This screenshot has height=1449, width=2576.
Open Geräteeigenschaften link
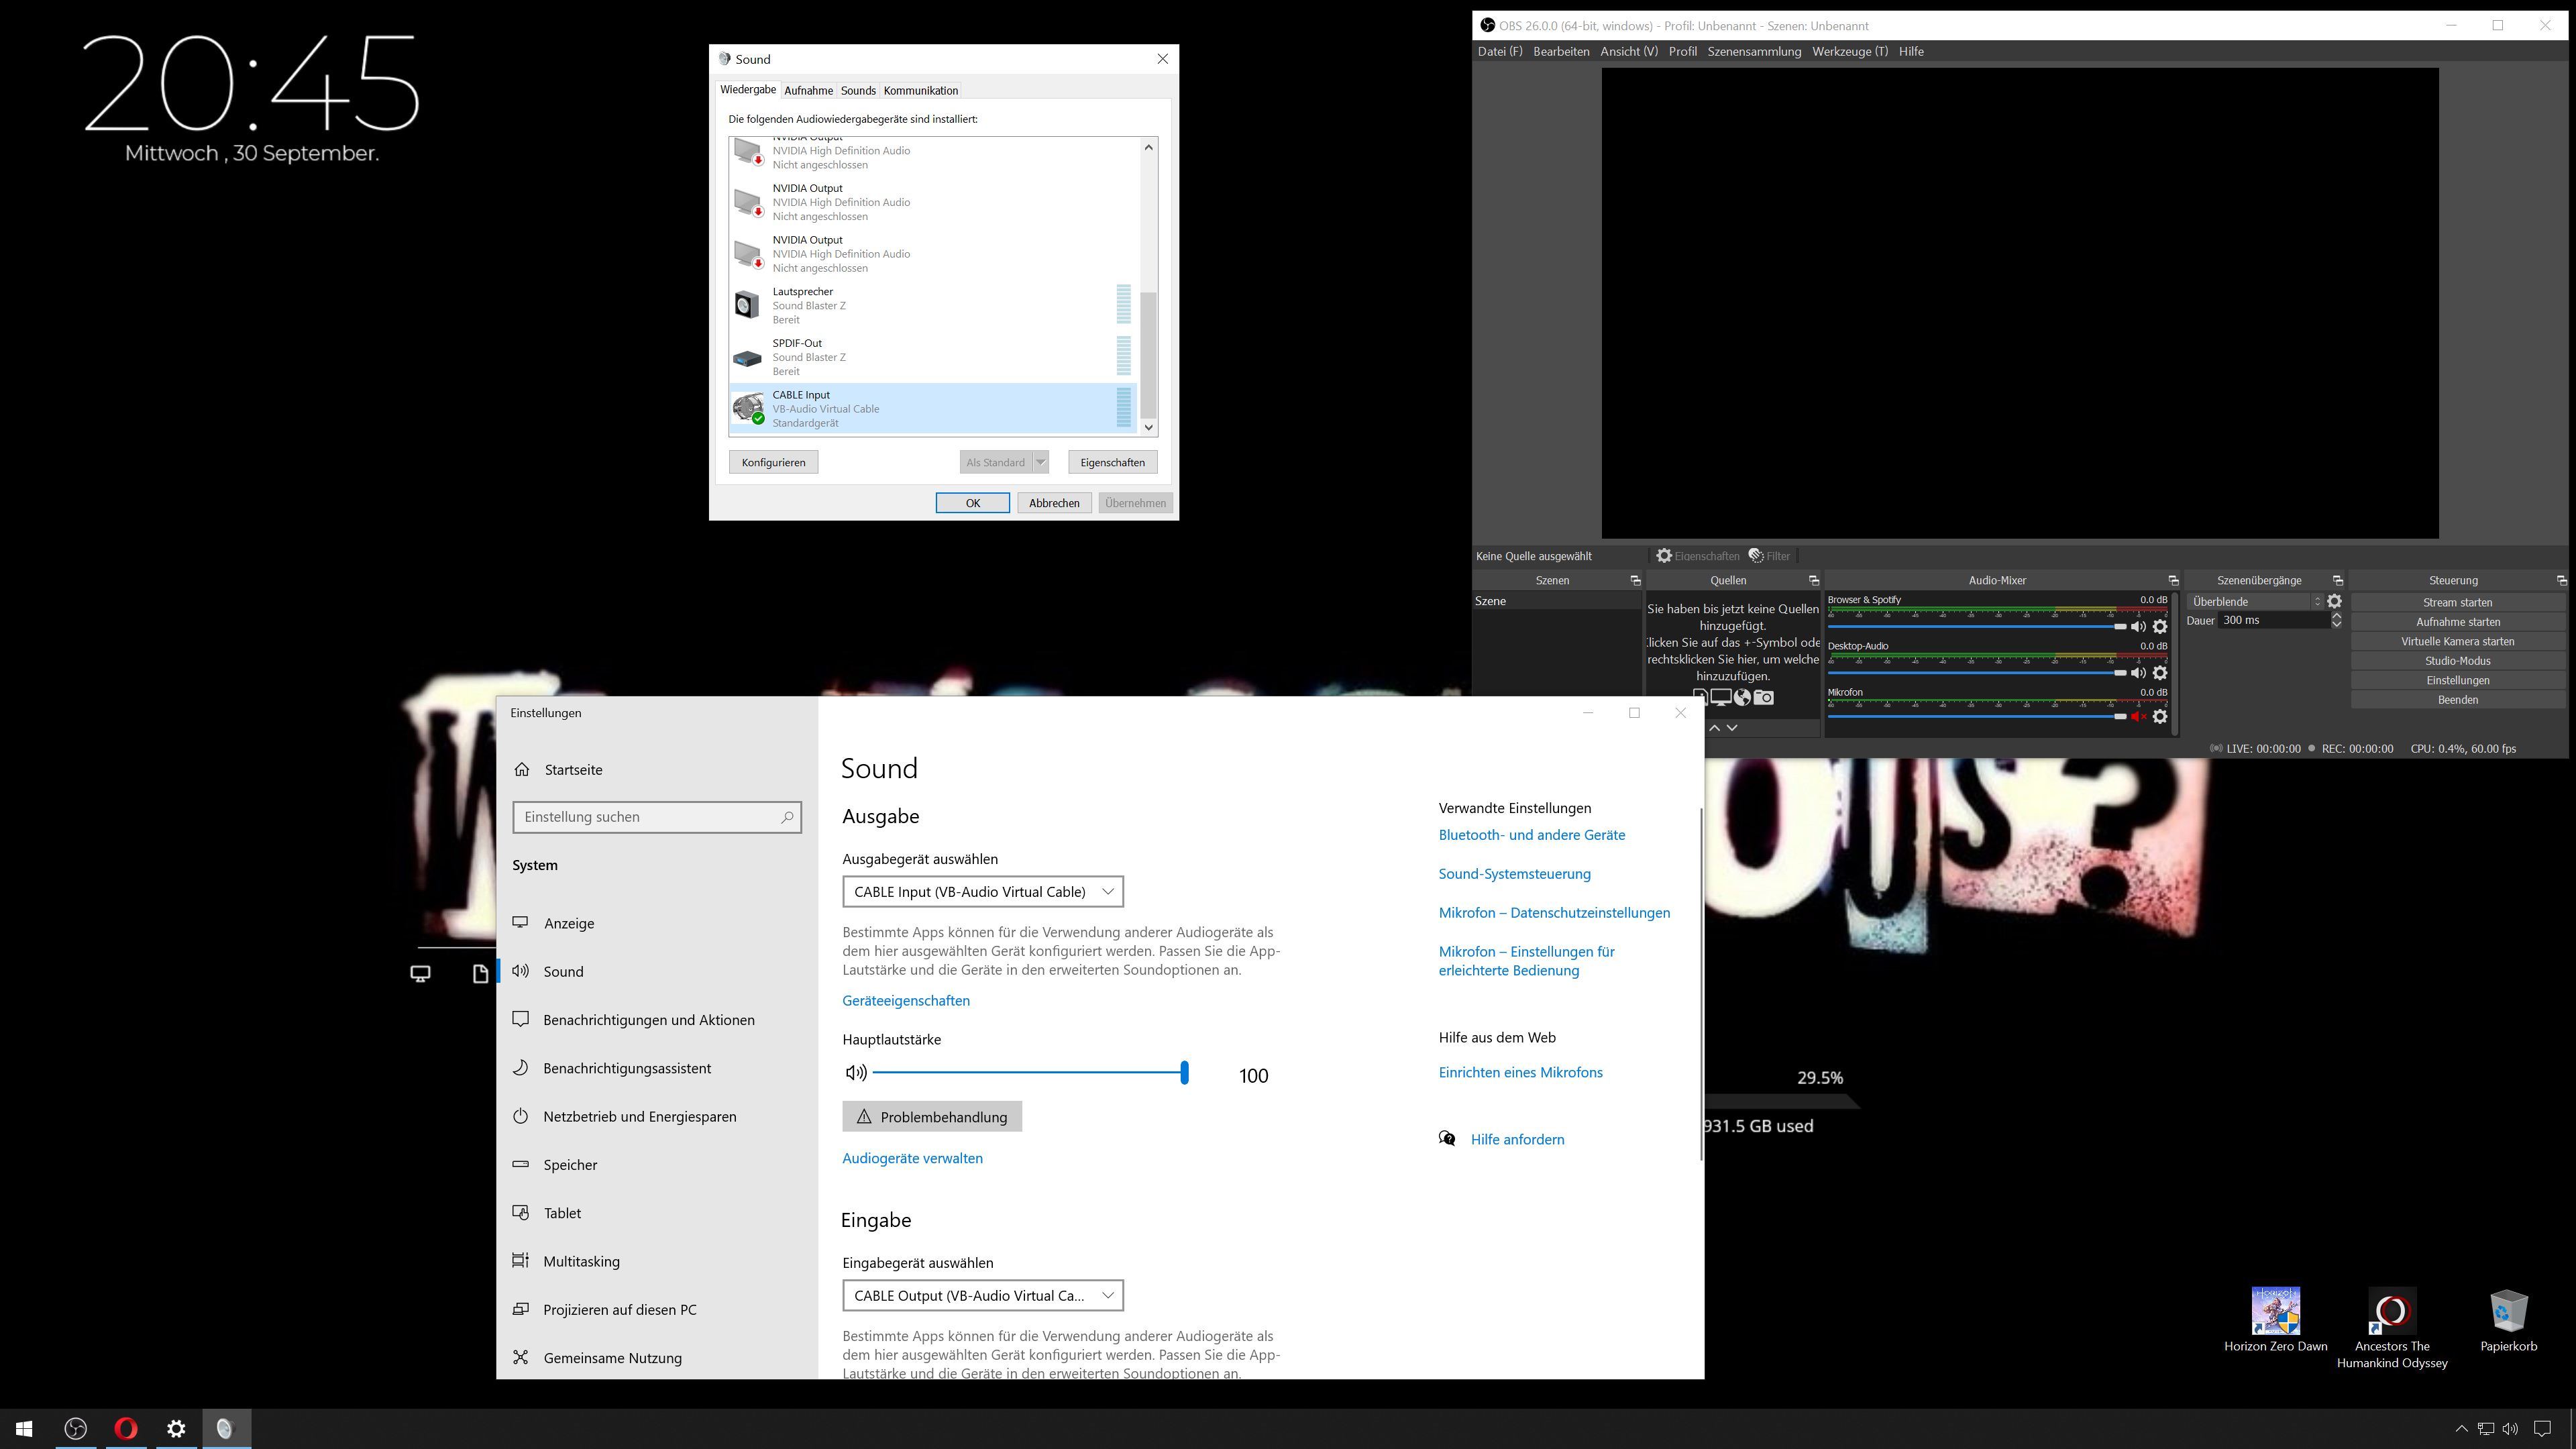pyautogui.click(x=905, y=1001)
